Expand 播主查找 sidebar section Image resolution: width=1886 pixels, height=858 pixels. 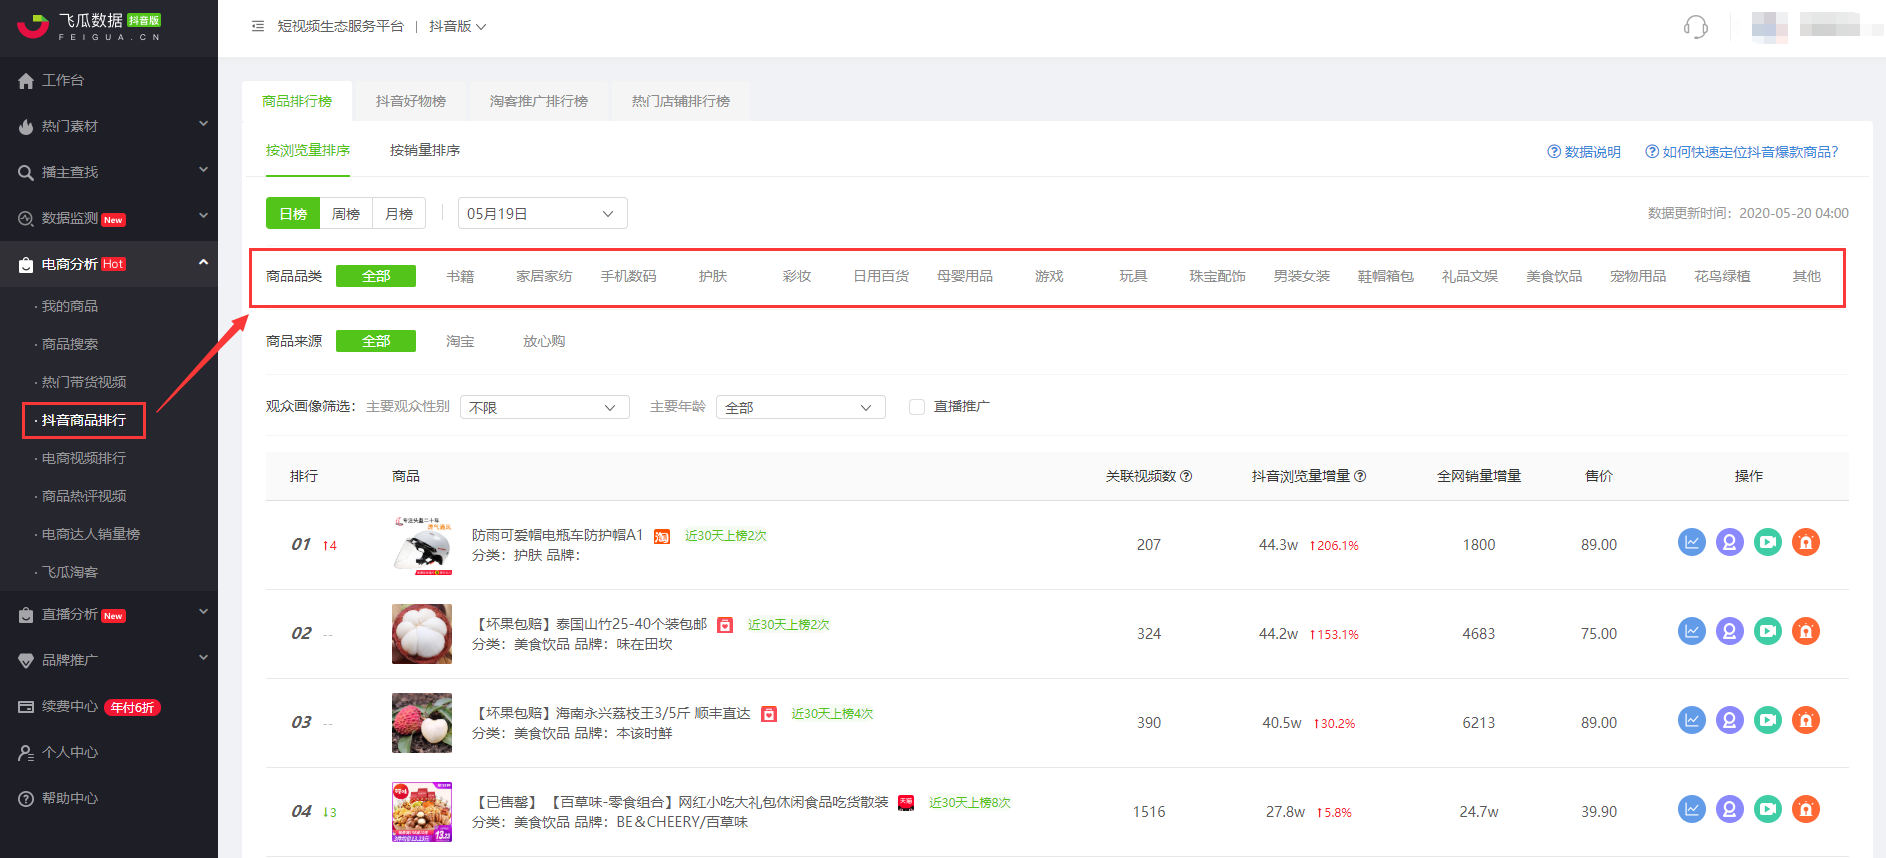click(x=108, y=172)
